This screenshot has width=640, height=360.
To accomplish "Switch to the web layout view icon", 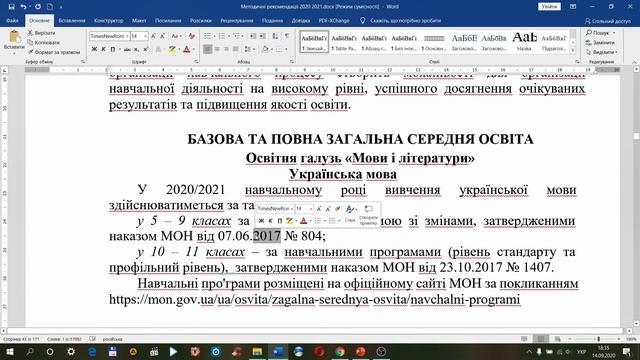I will (x=557, y=339).
